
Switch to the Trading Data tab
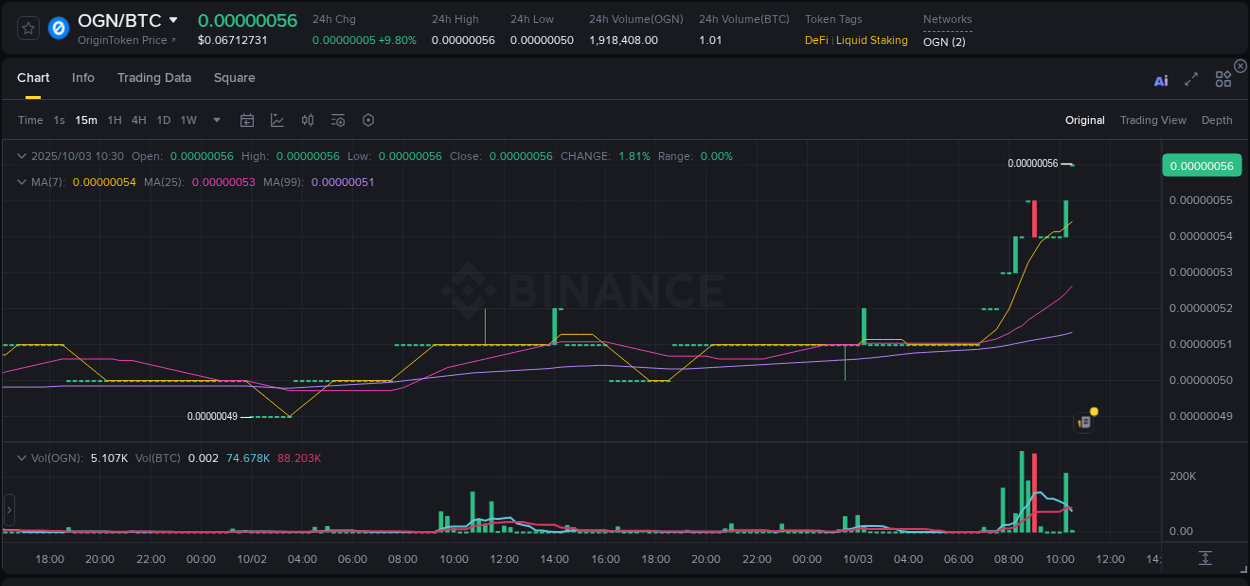pyautogui.click(x=154, y=77)
